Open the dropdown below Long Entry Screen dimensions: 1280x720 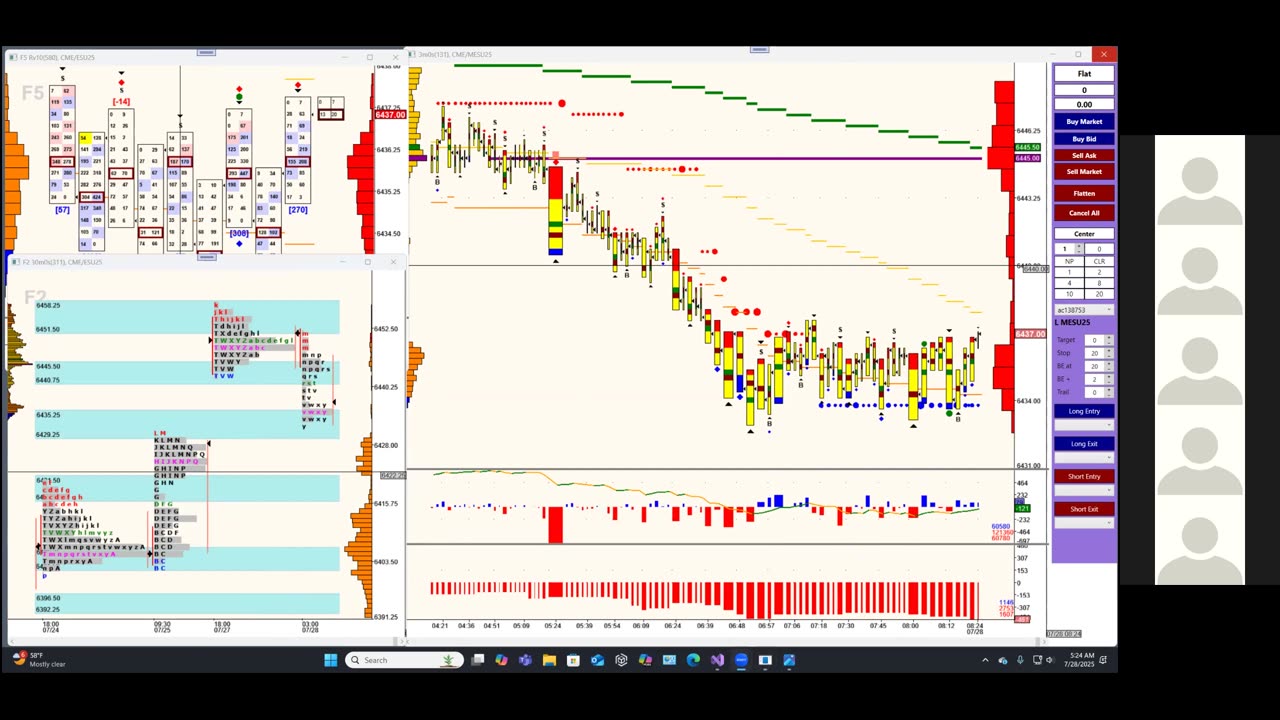(1084, 425)
